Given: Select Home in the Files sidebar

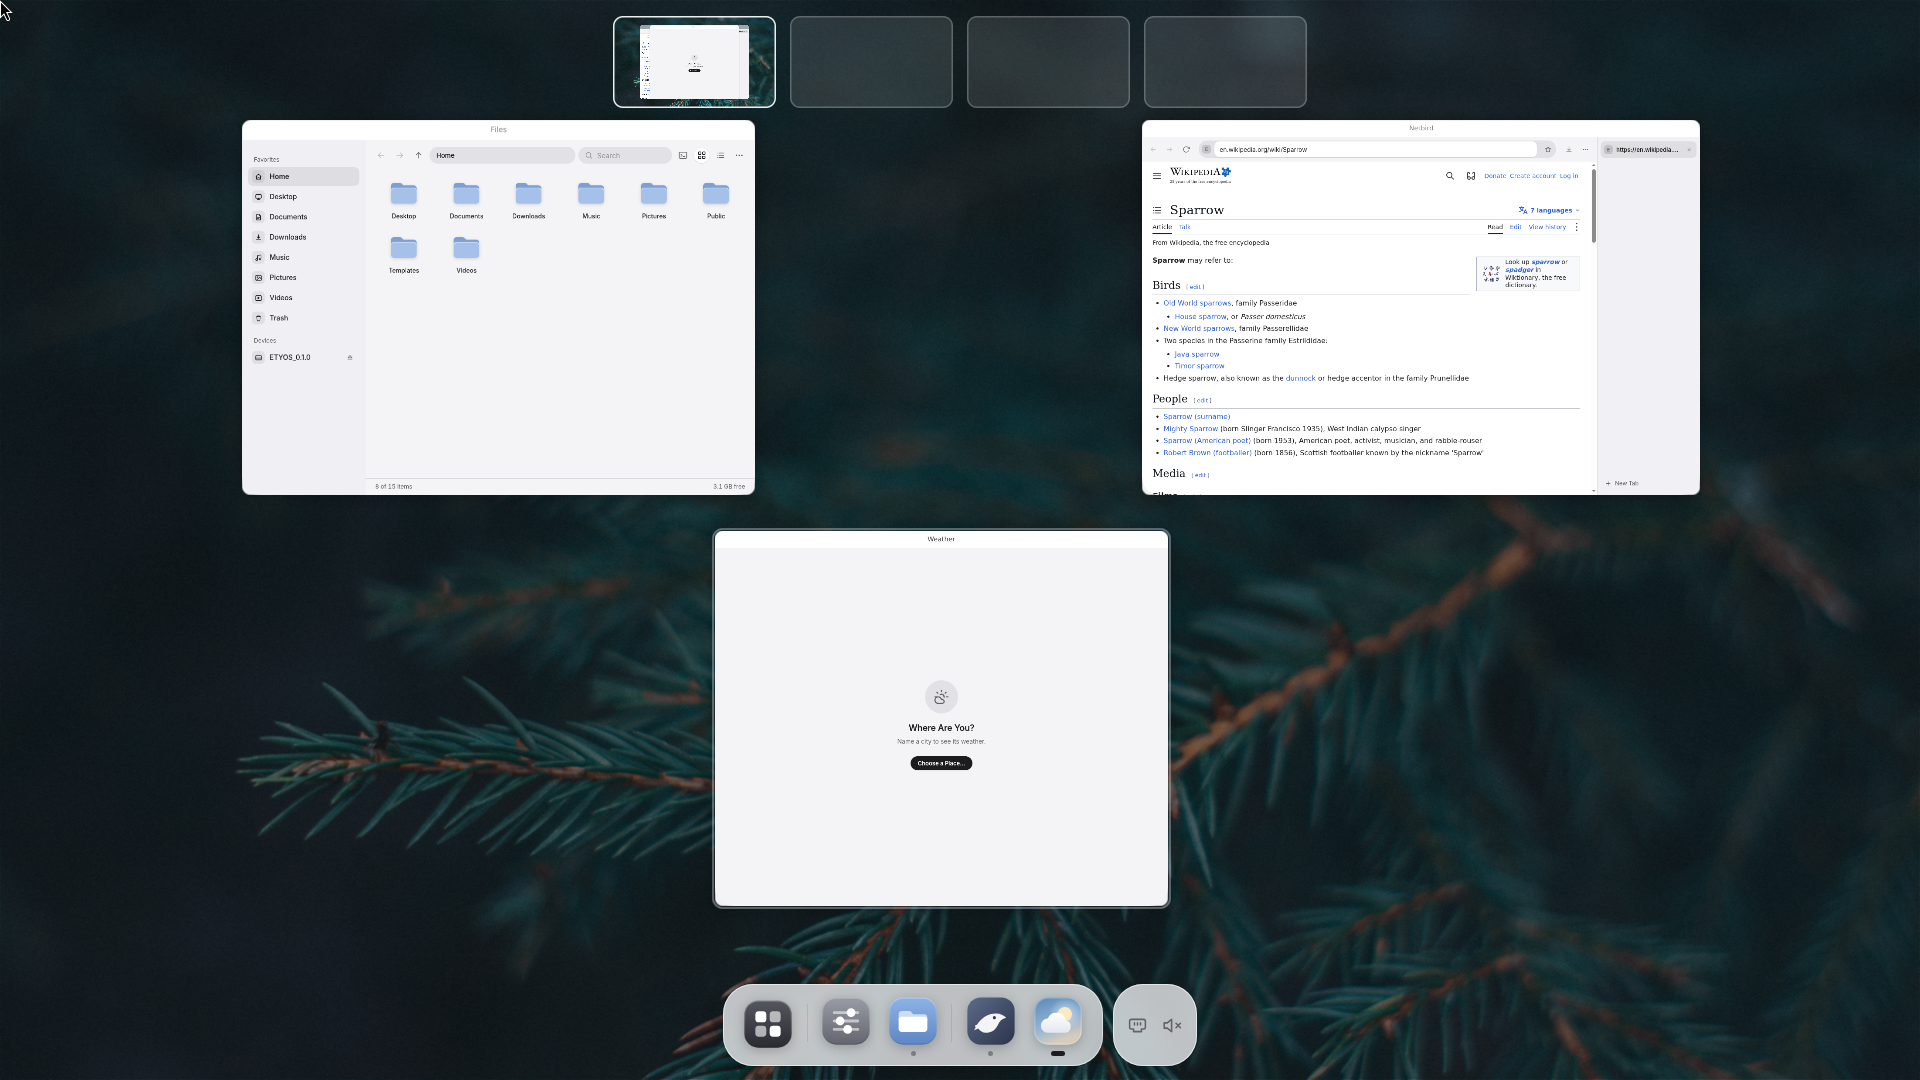Looking at the screenshot, I should point(304,176).
